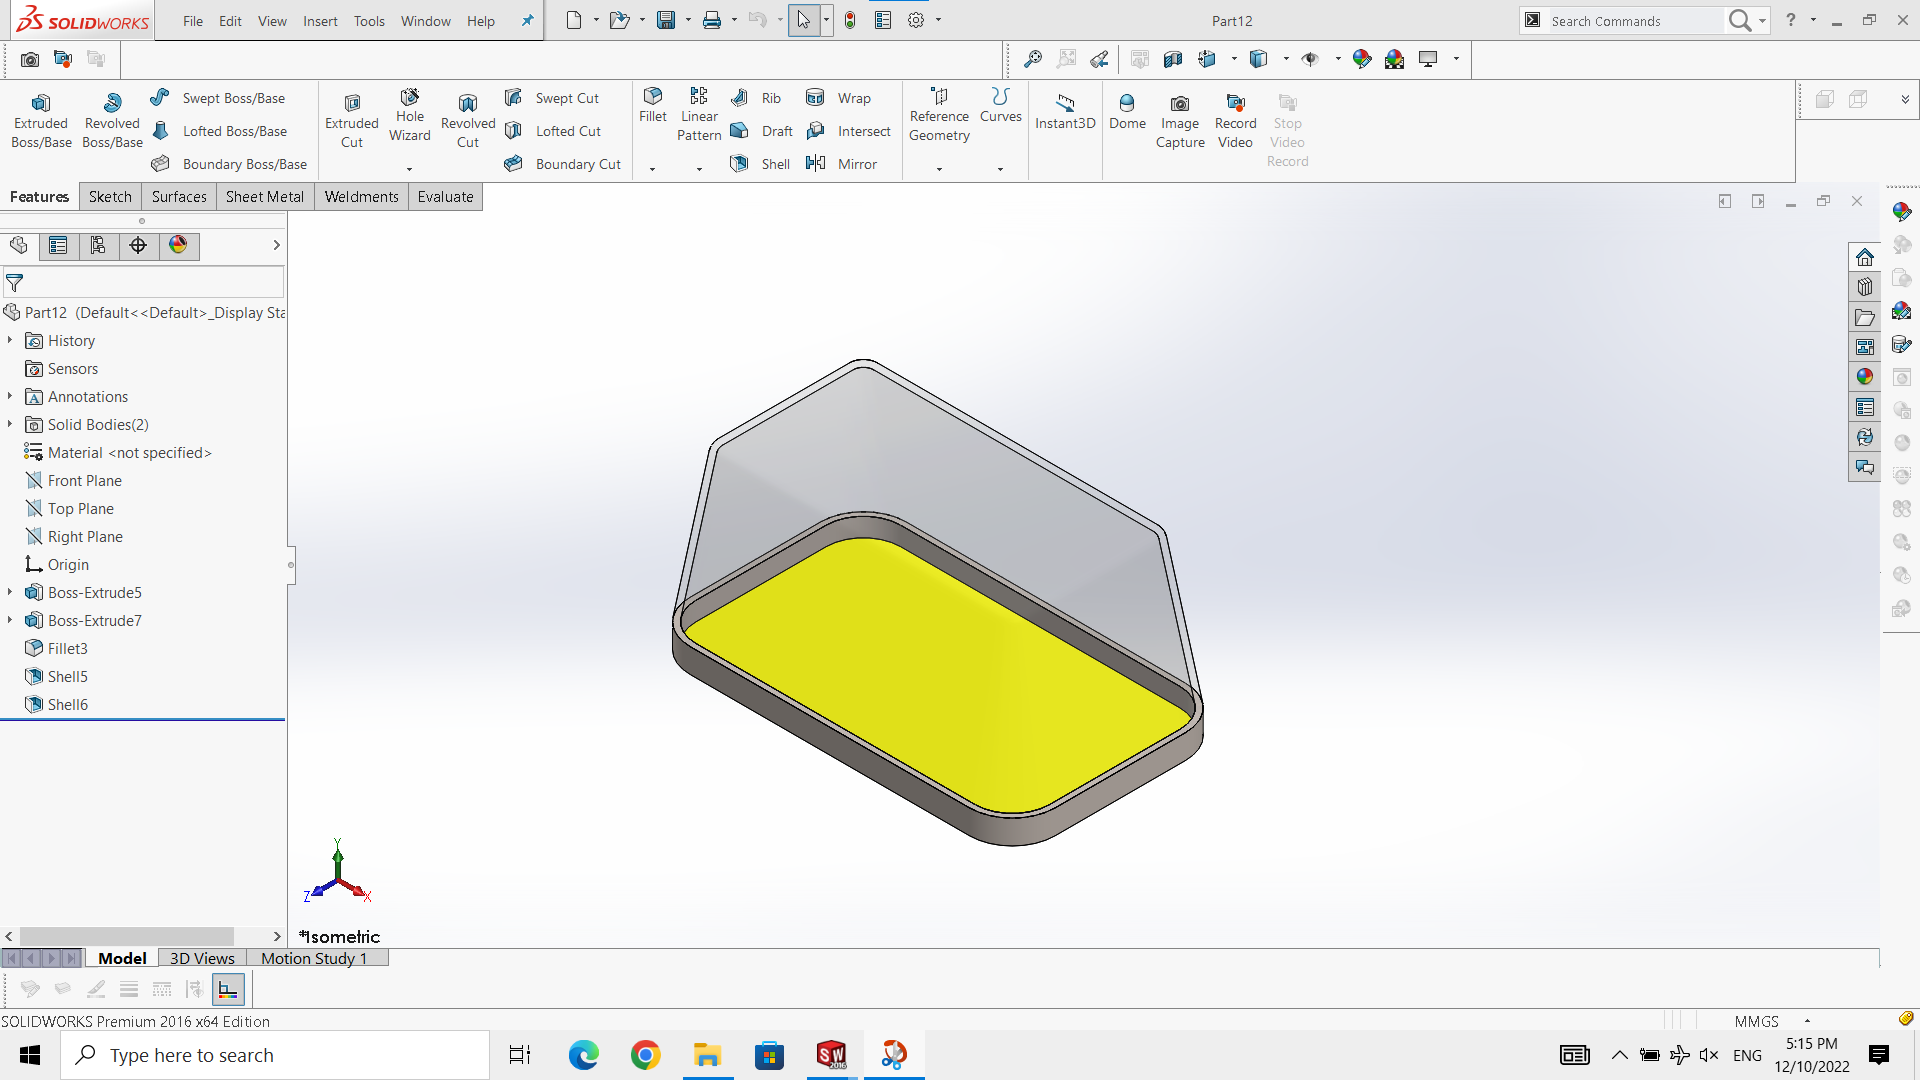Viewport: 1920px width, 1080px height.
Task: Select the Wrap tool
Action: (839, 98)
